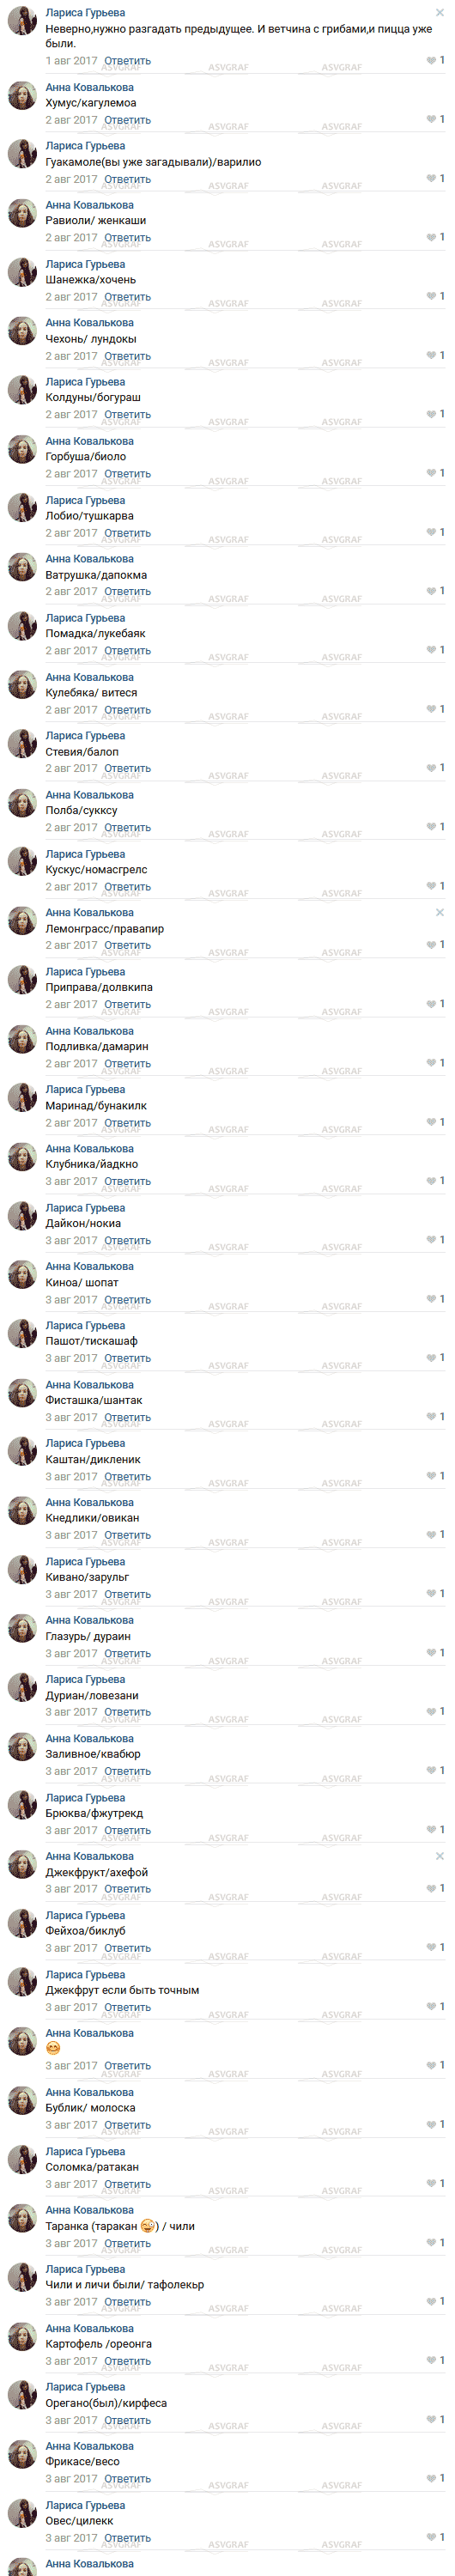Click Ответить under "Овес/цилекк"
Screen dimensions: 455x2576
pyautogui.click(x=128, y=2538)
